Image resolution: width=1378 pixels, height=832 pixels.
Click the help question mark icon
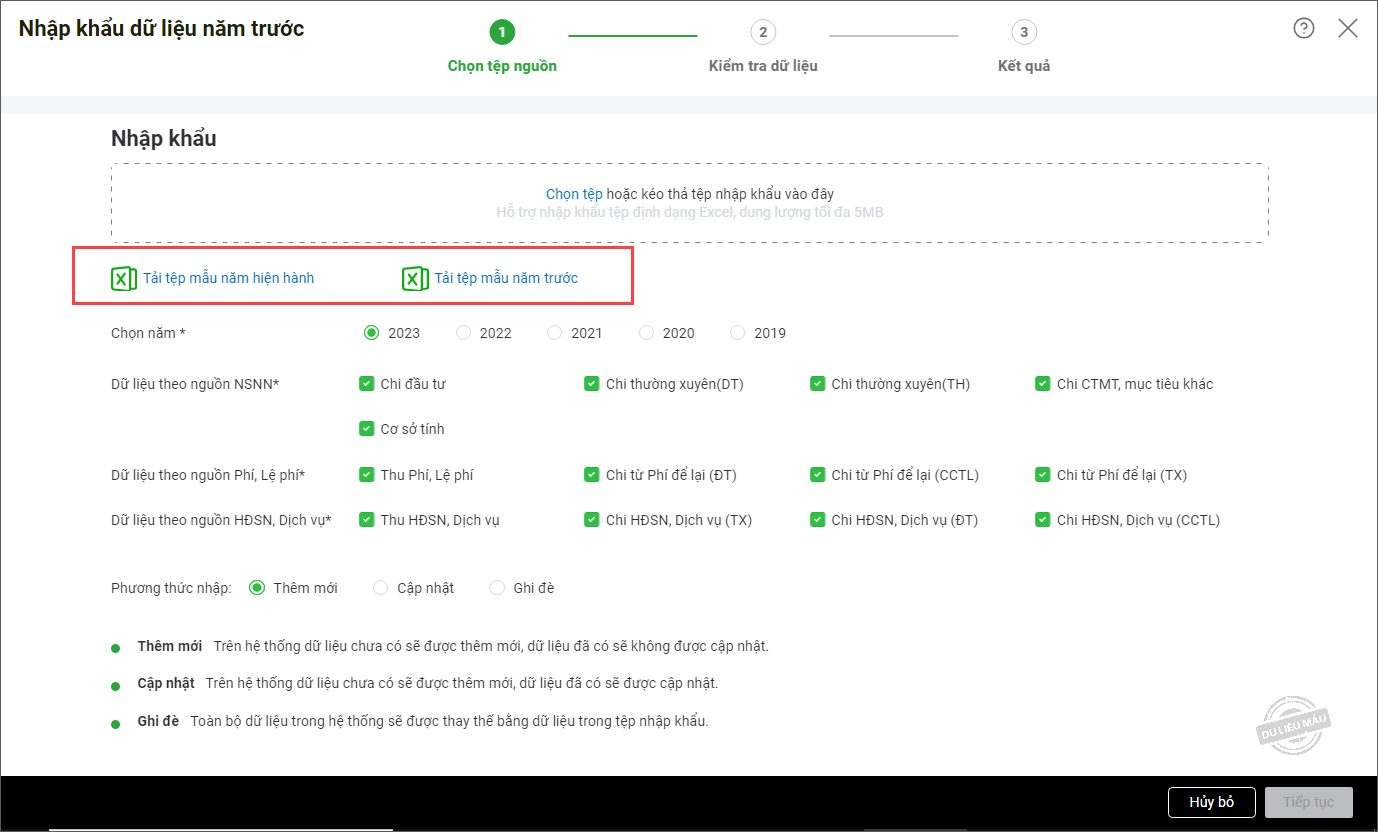[1303, 28]
